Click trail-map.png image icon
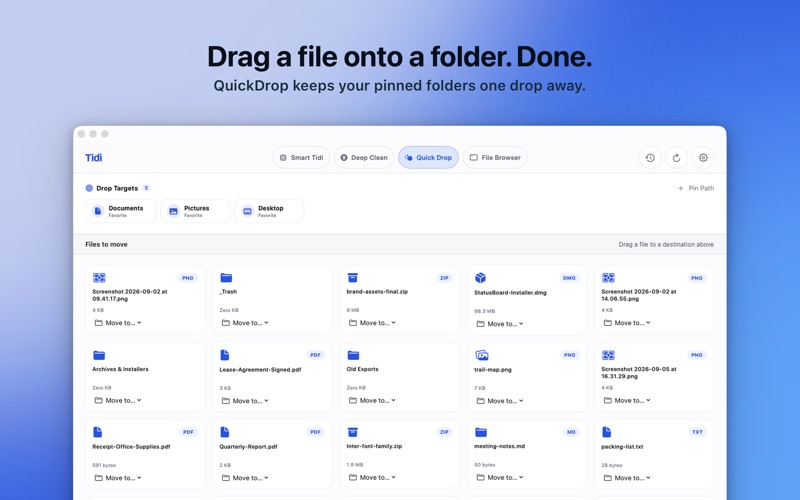 pos(482,355)
